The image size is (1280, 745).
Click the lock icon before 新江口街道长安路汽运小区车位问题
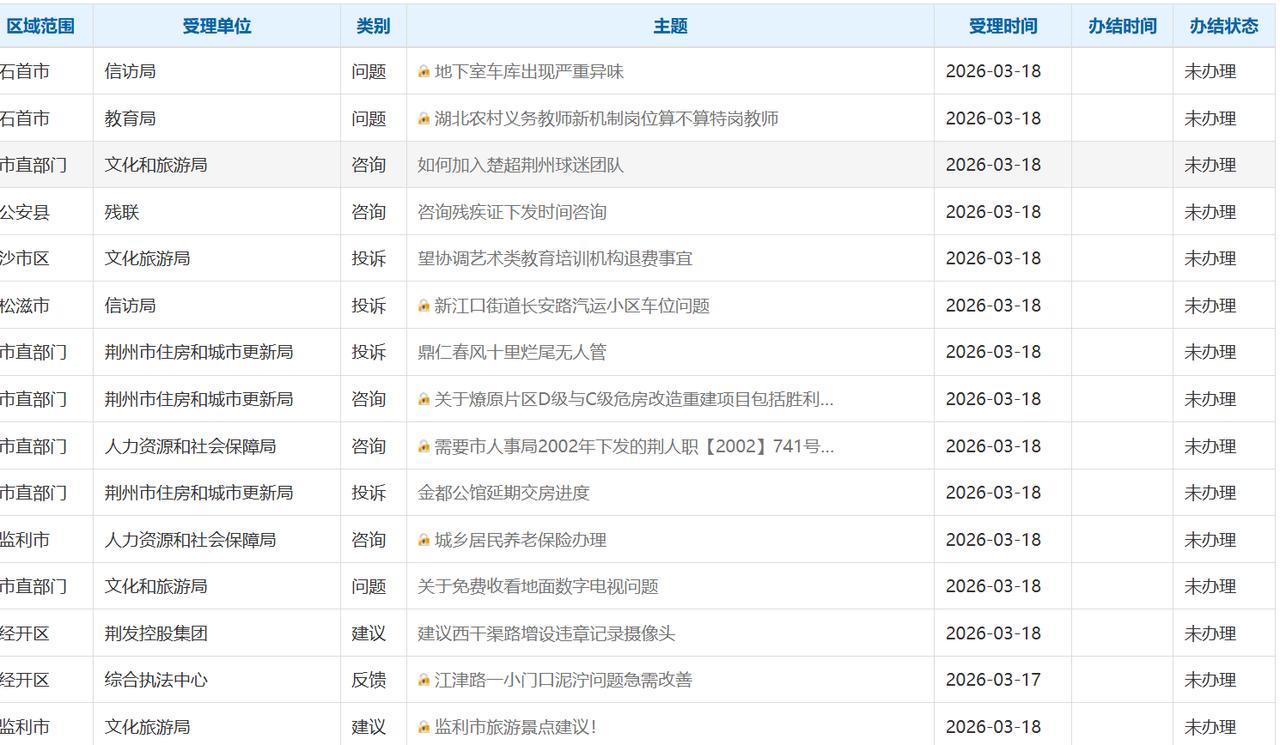point(423,305)
